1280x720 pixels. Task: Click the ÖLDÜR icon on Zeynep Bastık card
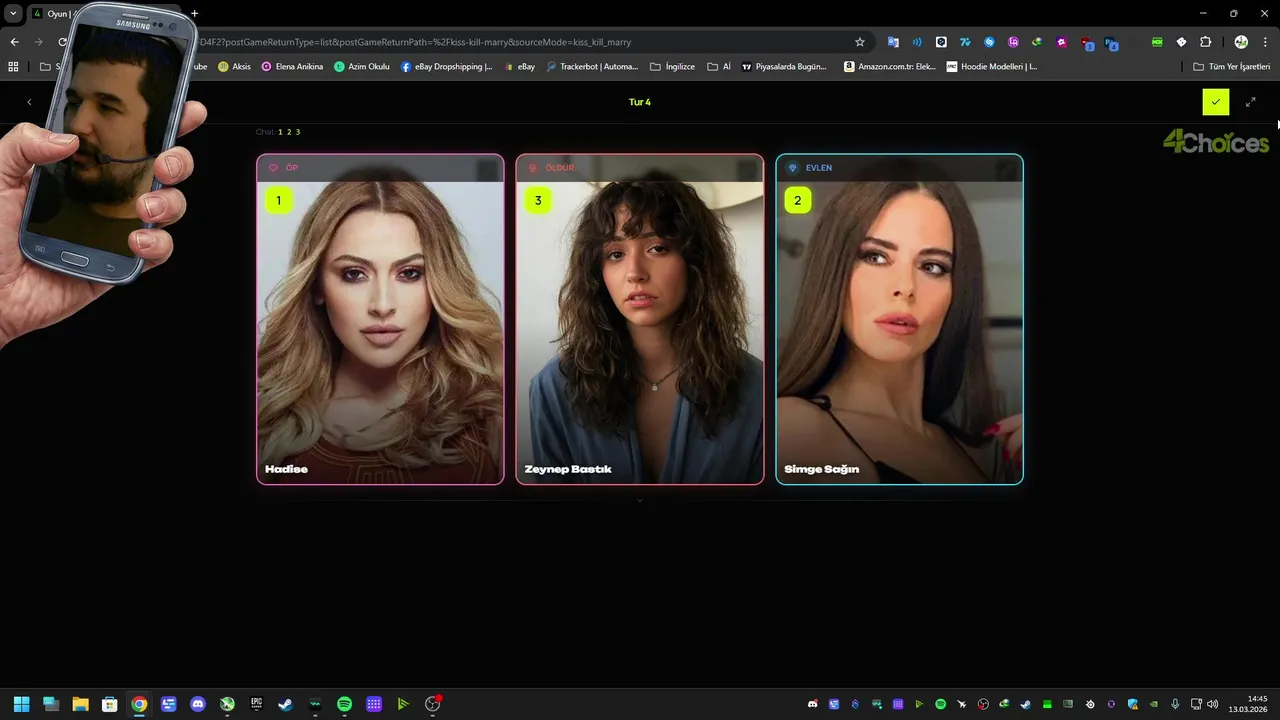coord(533,168)
